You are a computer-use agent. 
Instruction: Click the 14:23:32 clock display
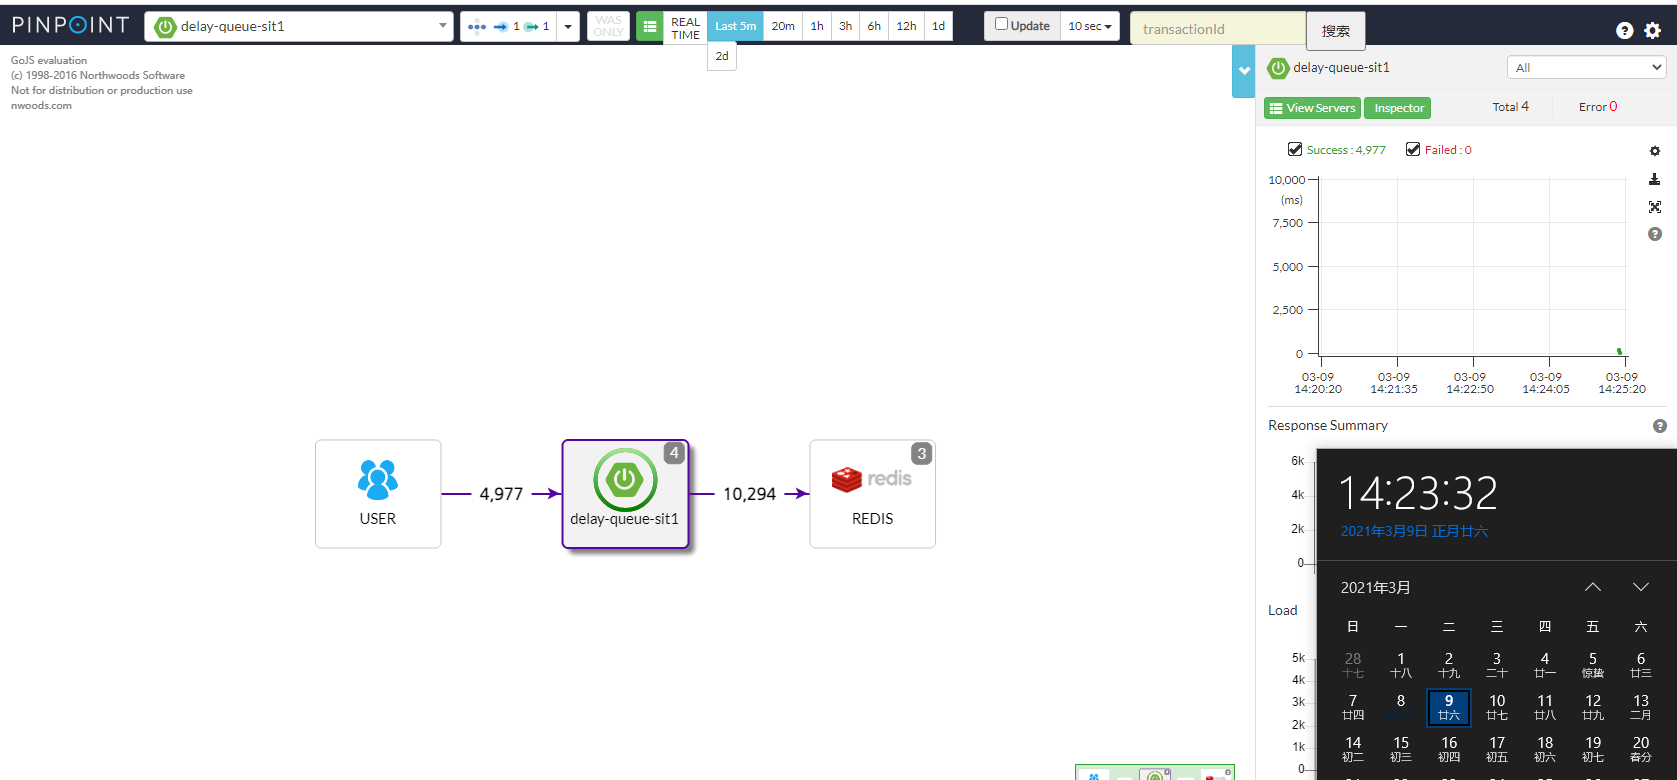pos(1418,493)
